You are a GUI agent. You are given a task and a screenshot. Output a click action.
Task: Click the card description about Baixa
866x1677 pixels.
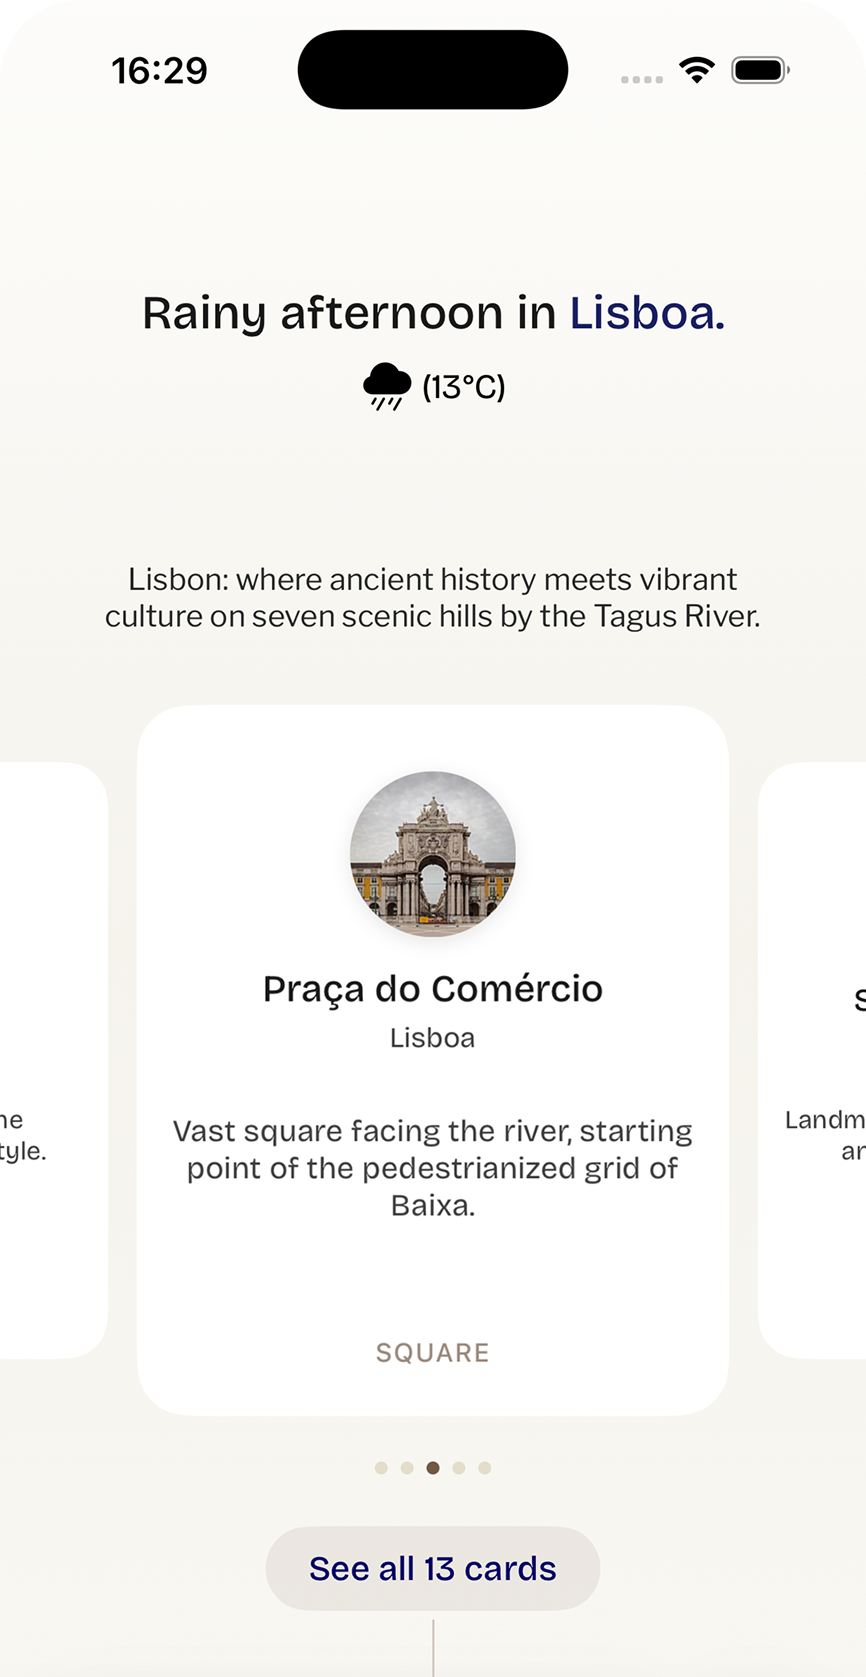click(x=433, y=1168)
